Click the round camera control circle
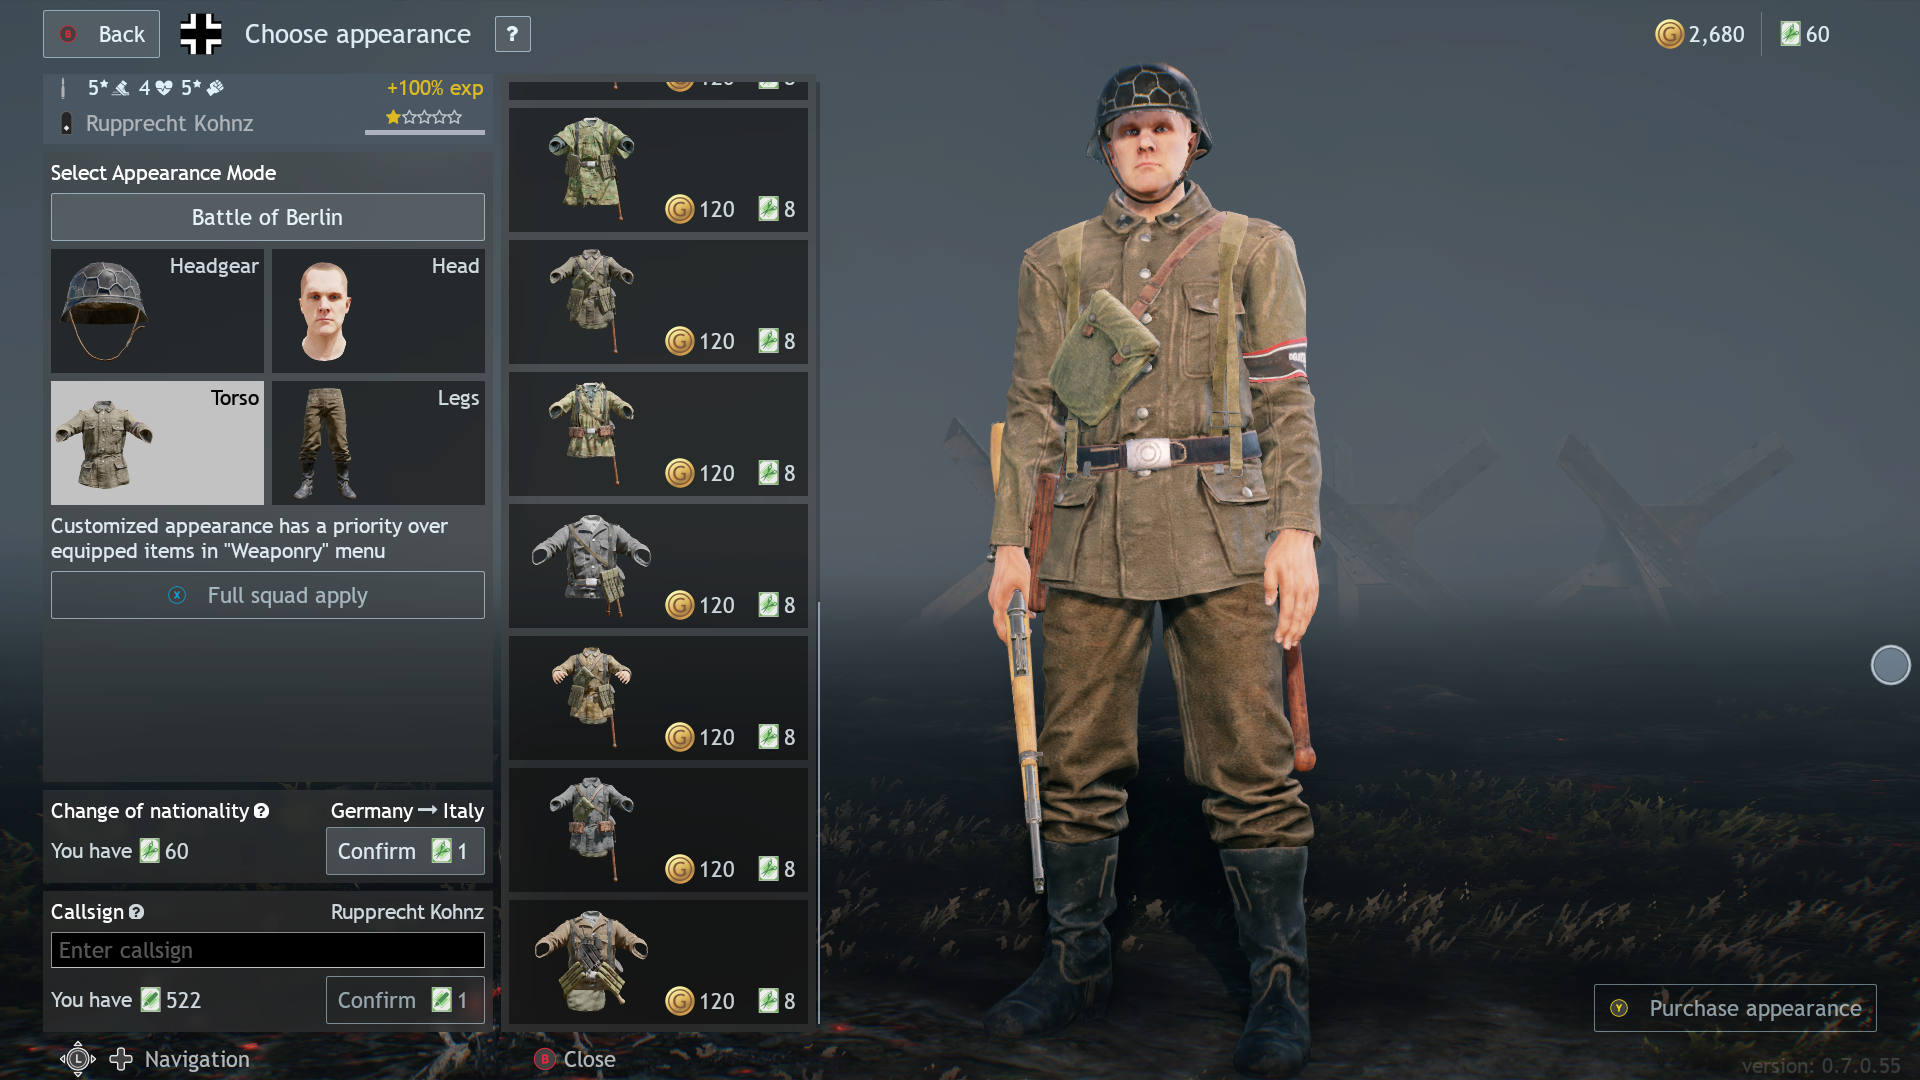1920x1080 pixels. pyautogui.click(x=1890, y=665)
